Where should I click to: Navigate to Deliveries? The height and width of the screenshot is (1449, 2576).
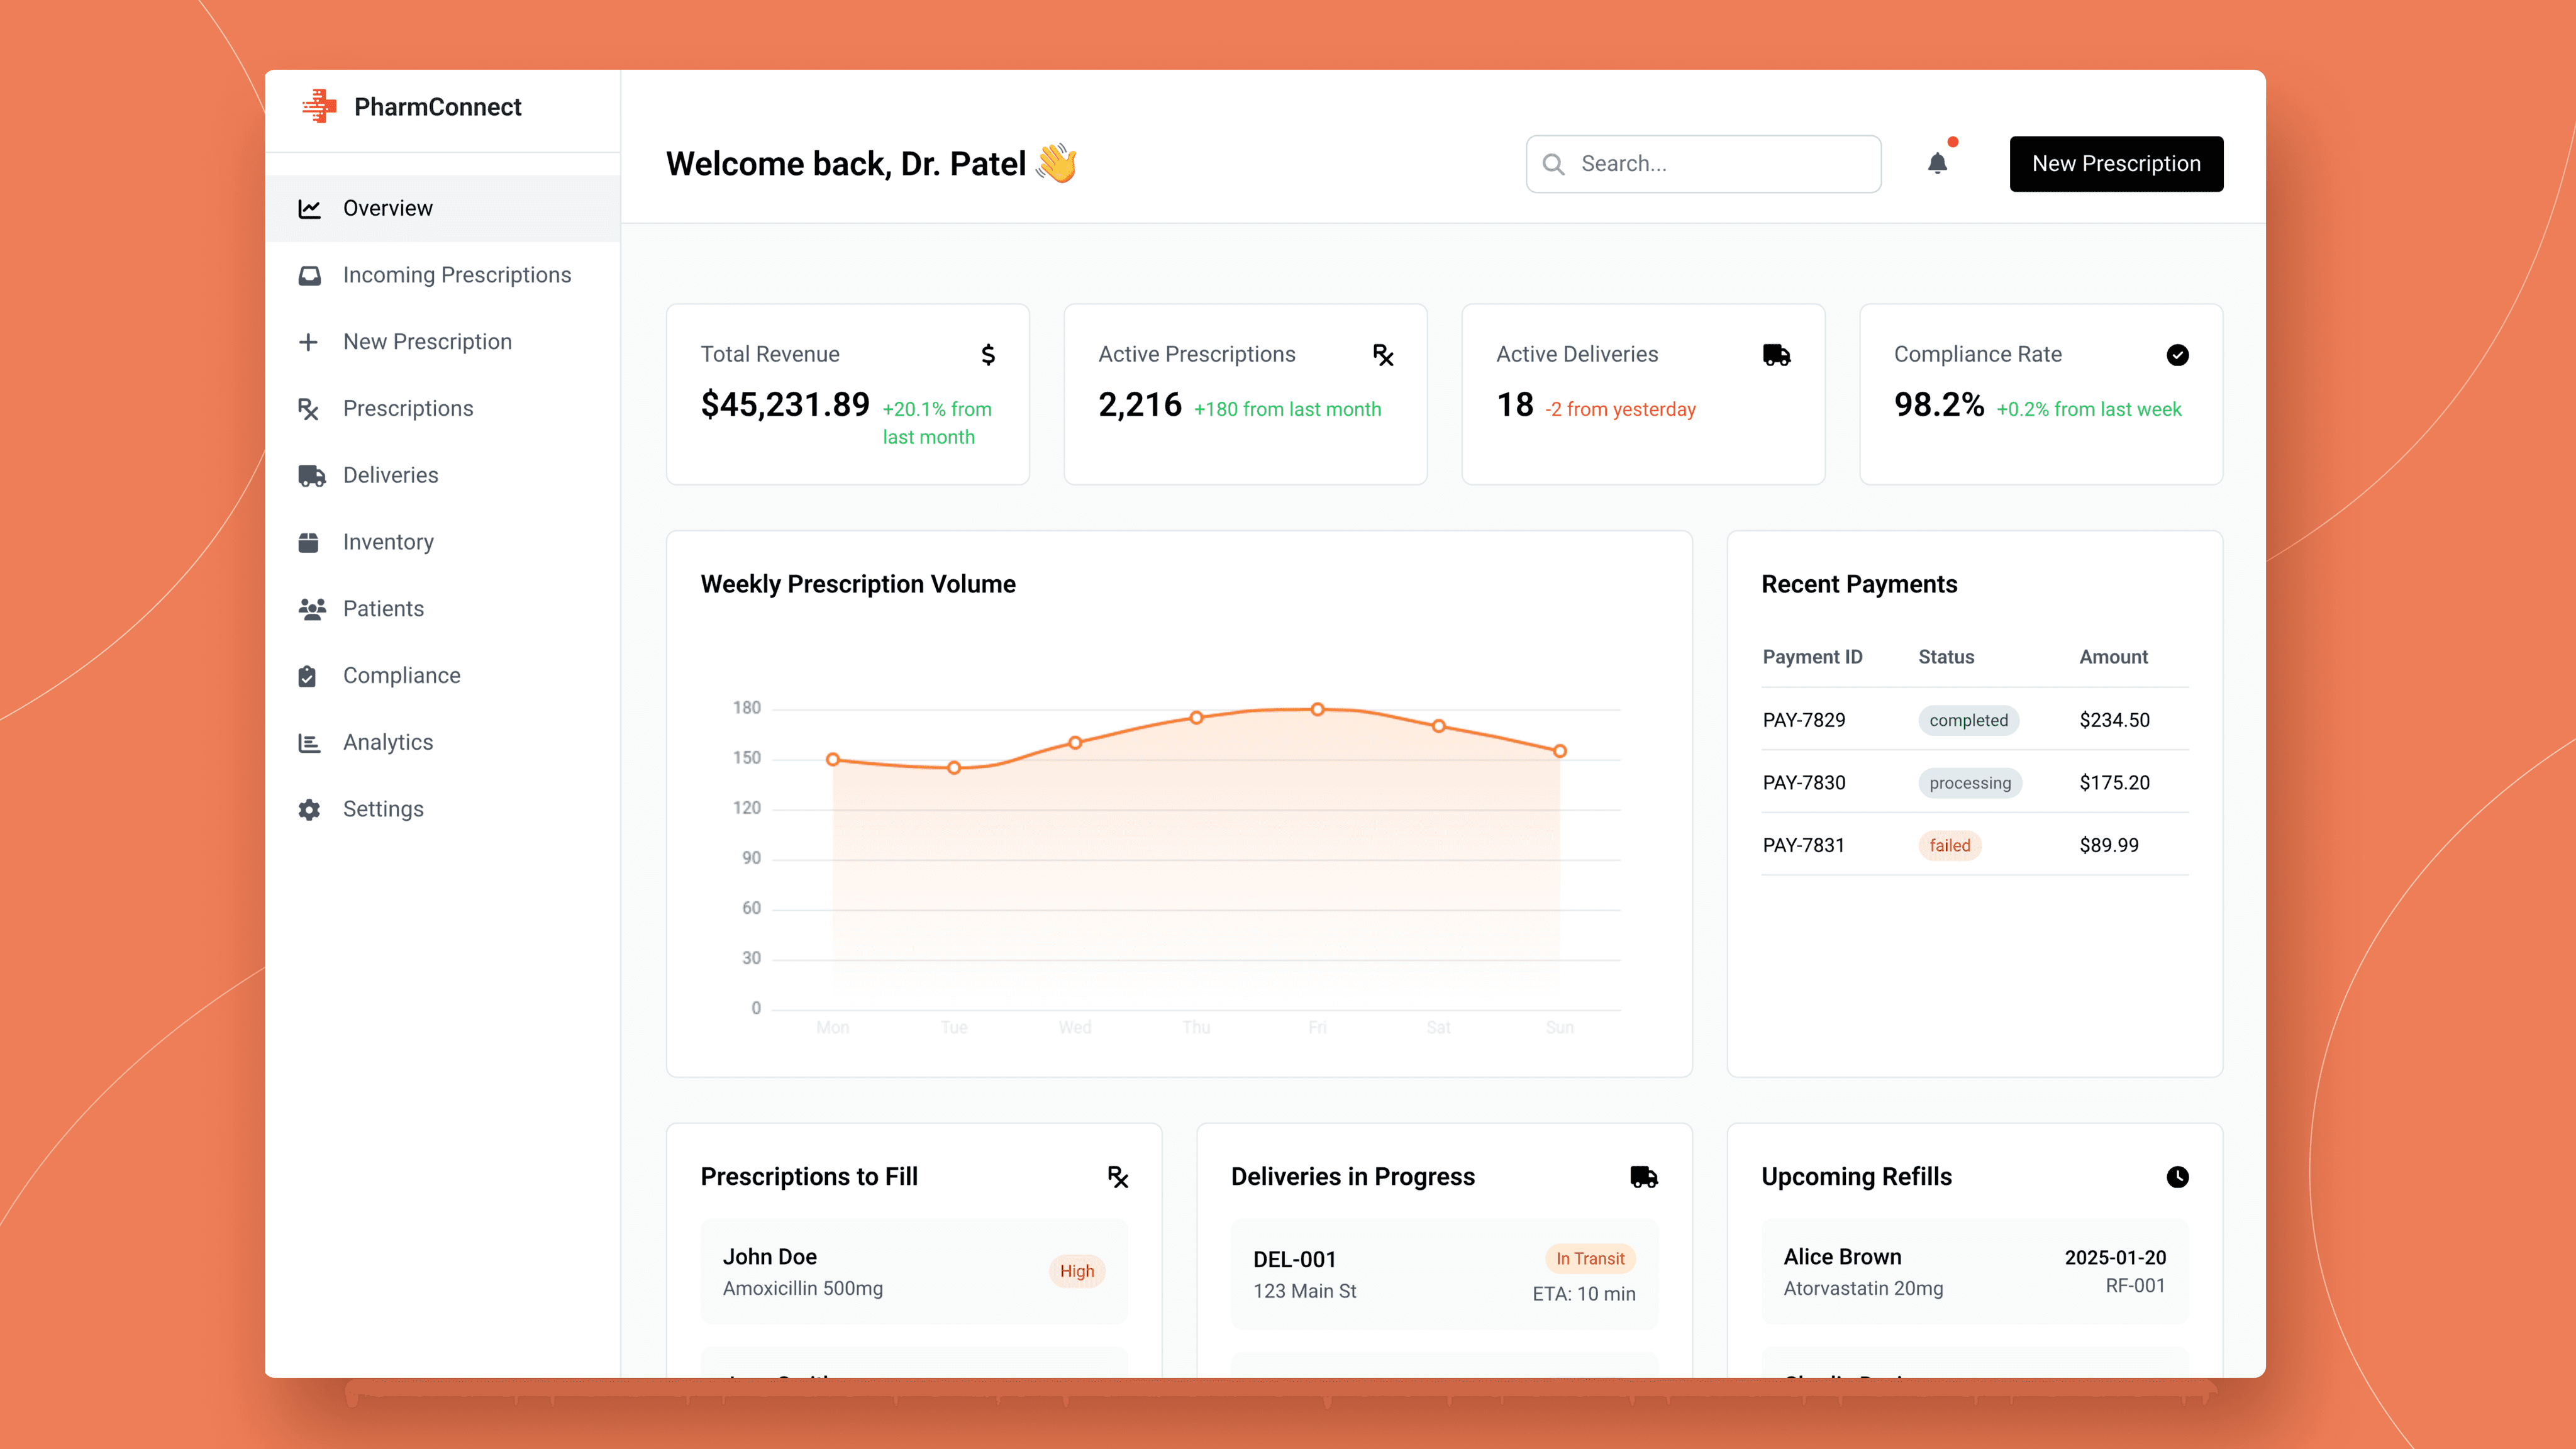pos(443,476)
